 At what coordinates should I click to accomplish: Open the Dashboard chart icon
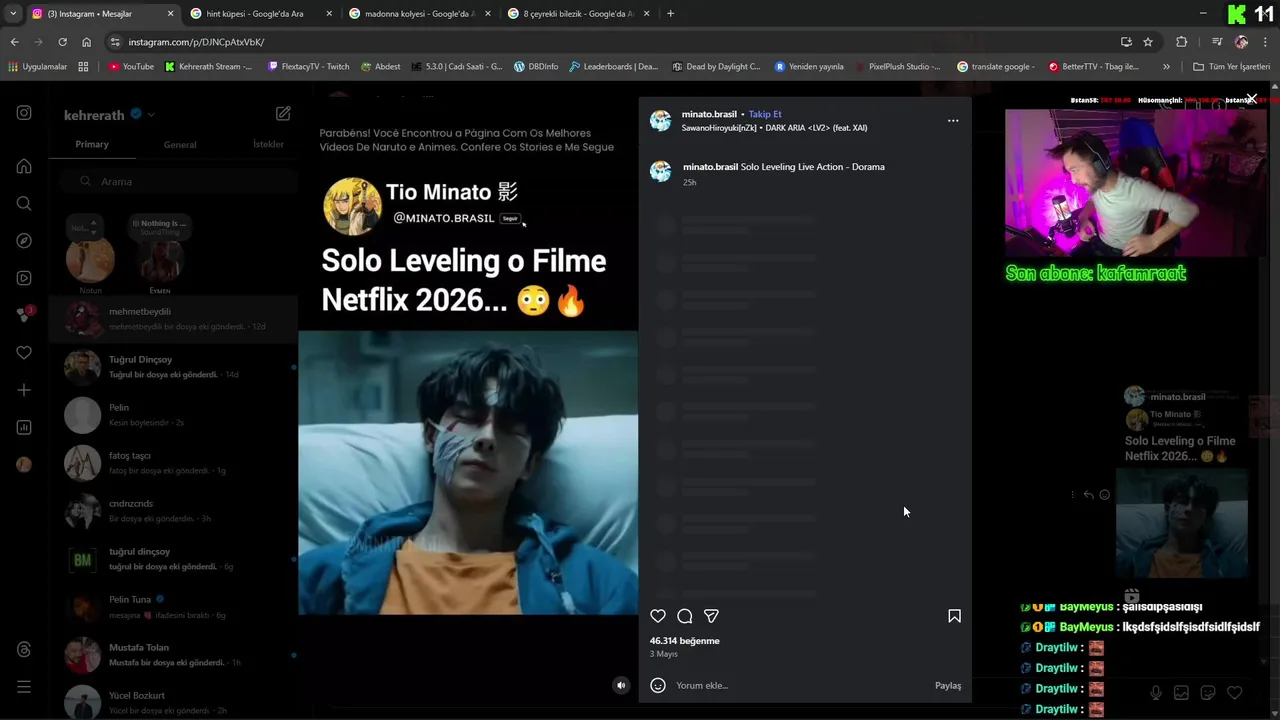point(24,427)
